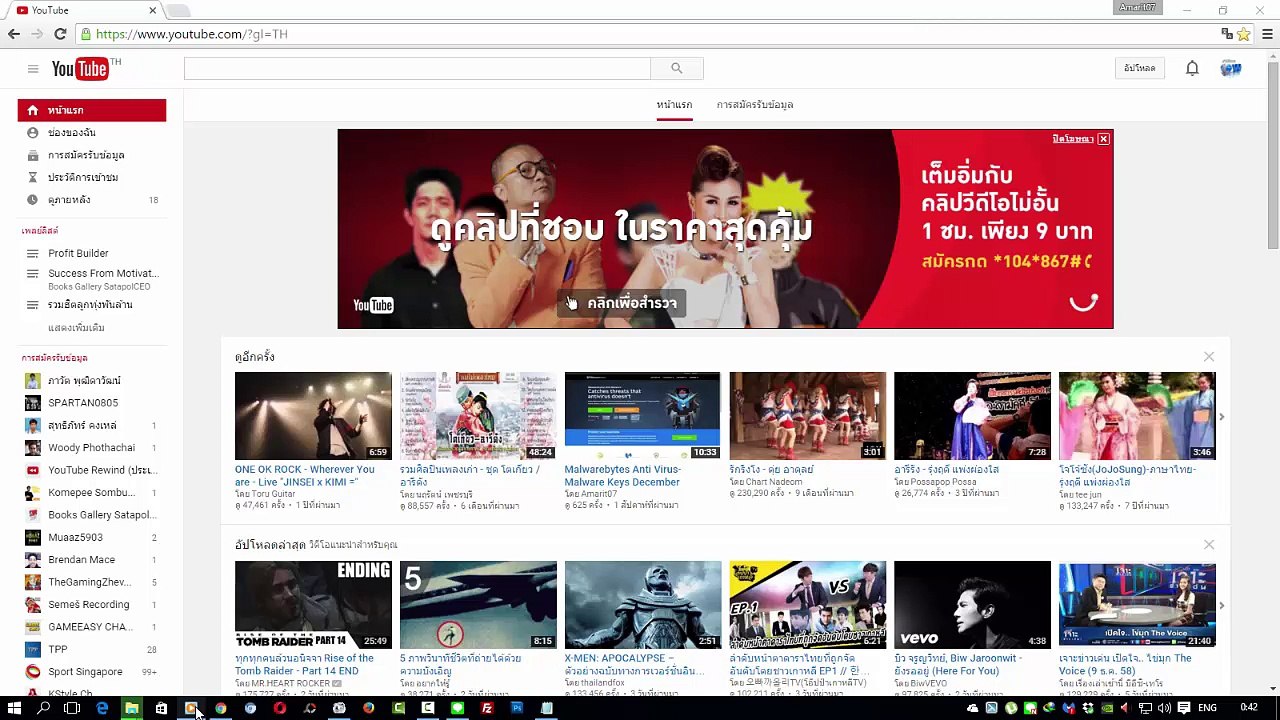The height and width of the screenshot is (720, 1280).
Task: Open Opera browser from taskbar
Action: coord(280,708)
